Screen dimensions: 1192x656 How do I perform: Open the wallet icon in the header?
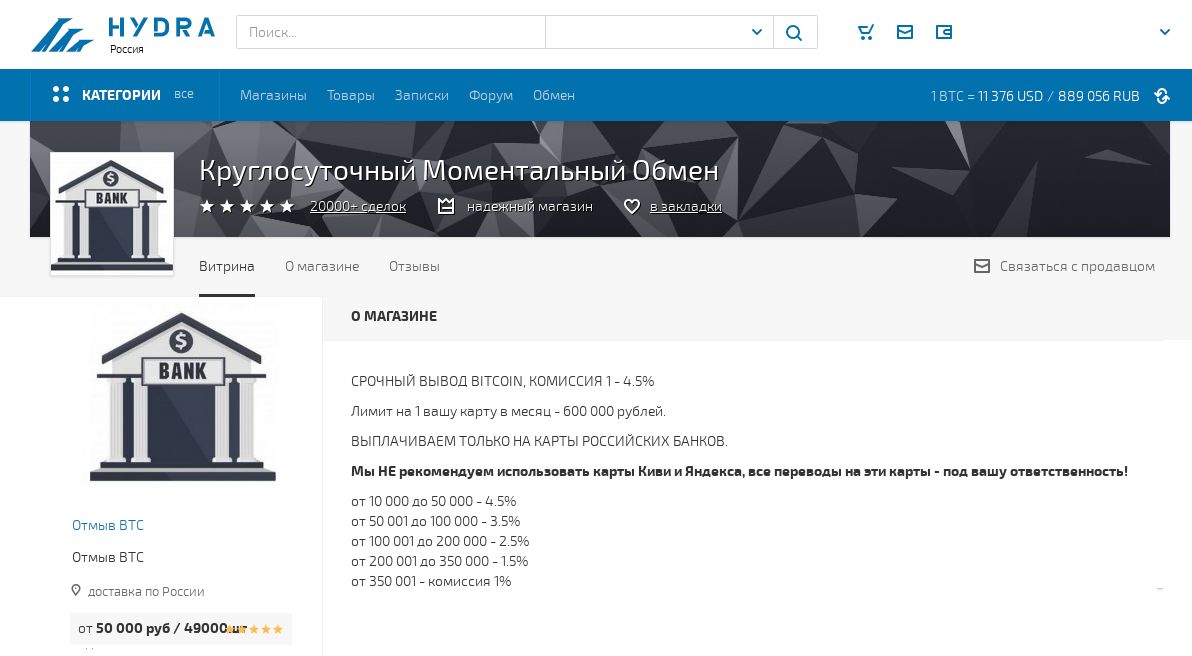943,32
